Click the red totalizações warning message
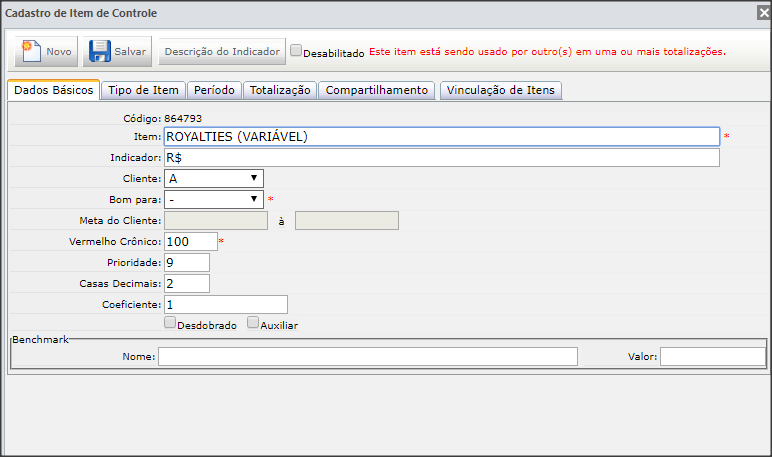Viewport: 772px width, 457px height. [547, 52]
